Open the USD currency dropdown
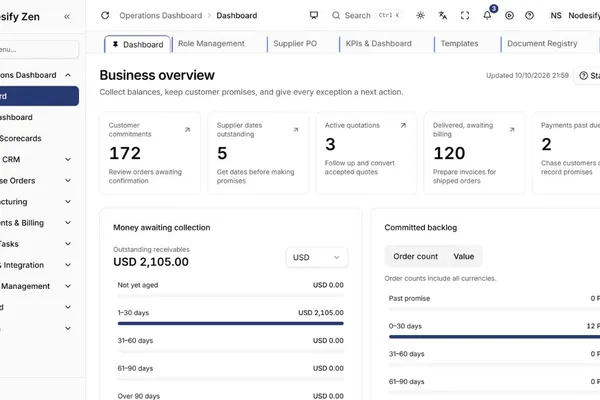The image size is (600, 400). click(x=316, y=257)
